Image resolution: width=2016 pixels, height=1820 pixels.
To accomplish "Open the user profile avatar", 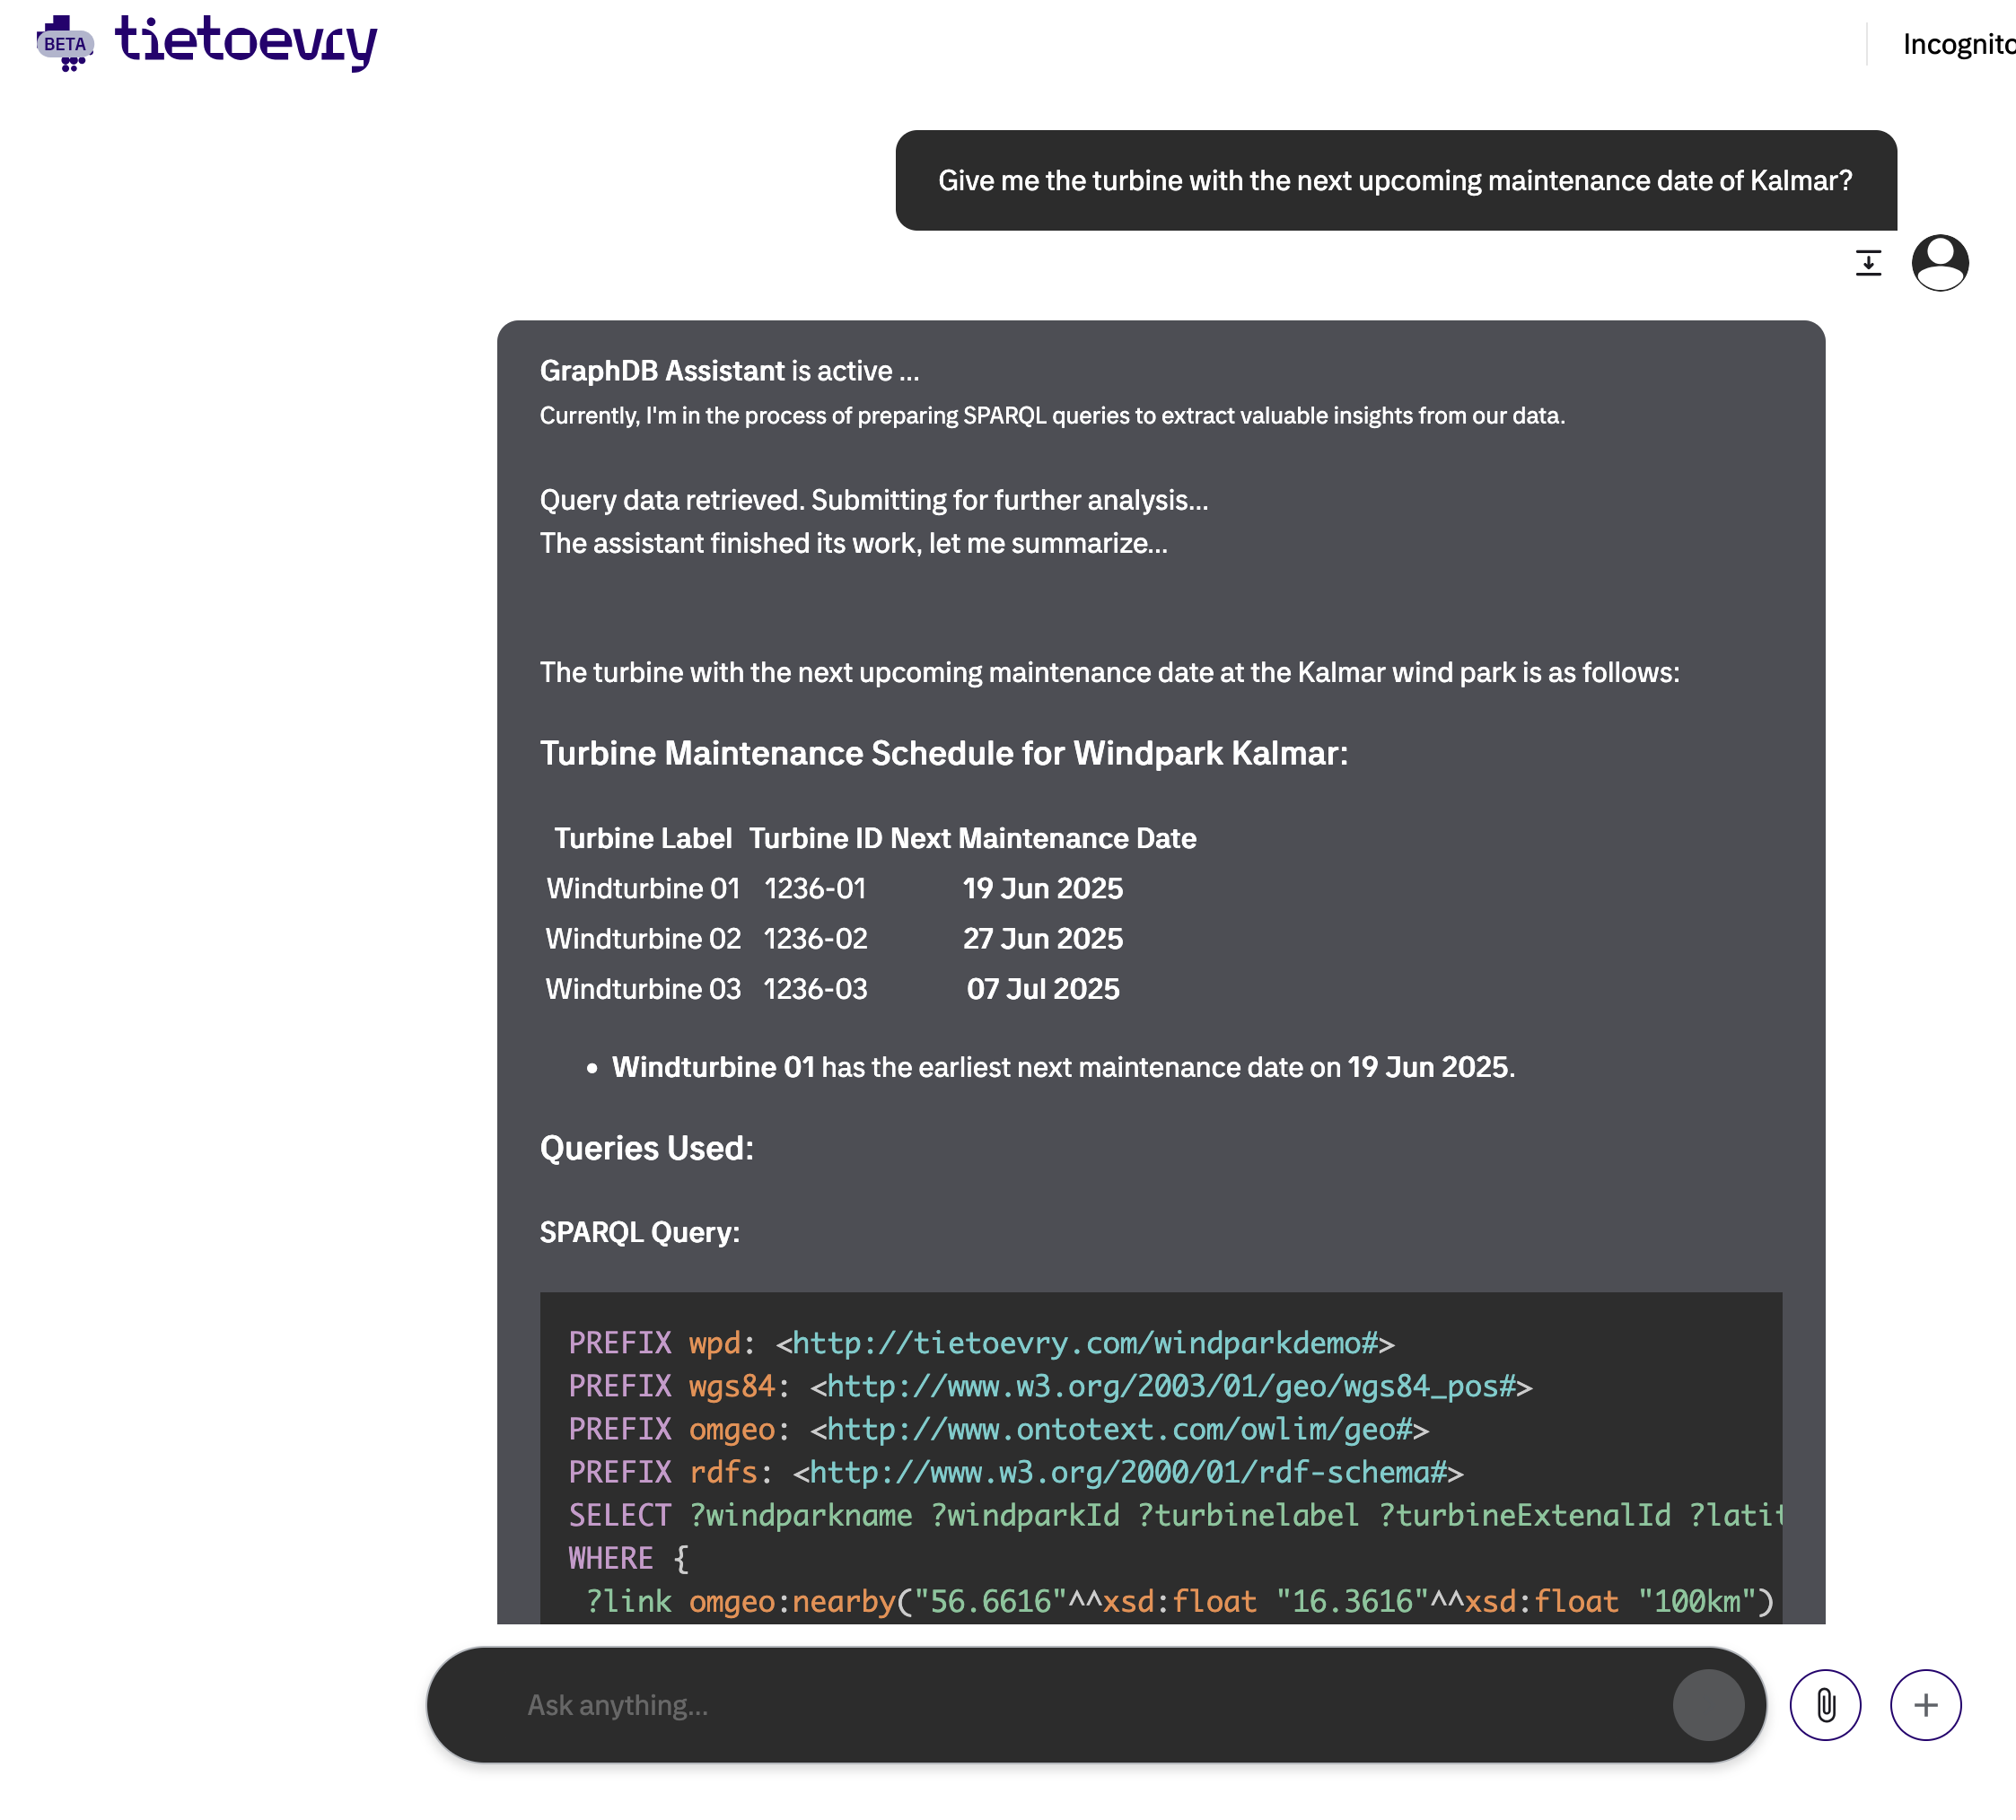I will [1940, 263].
